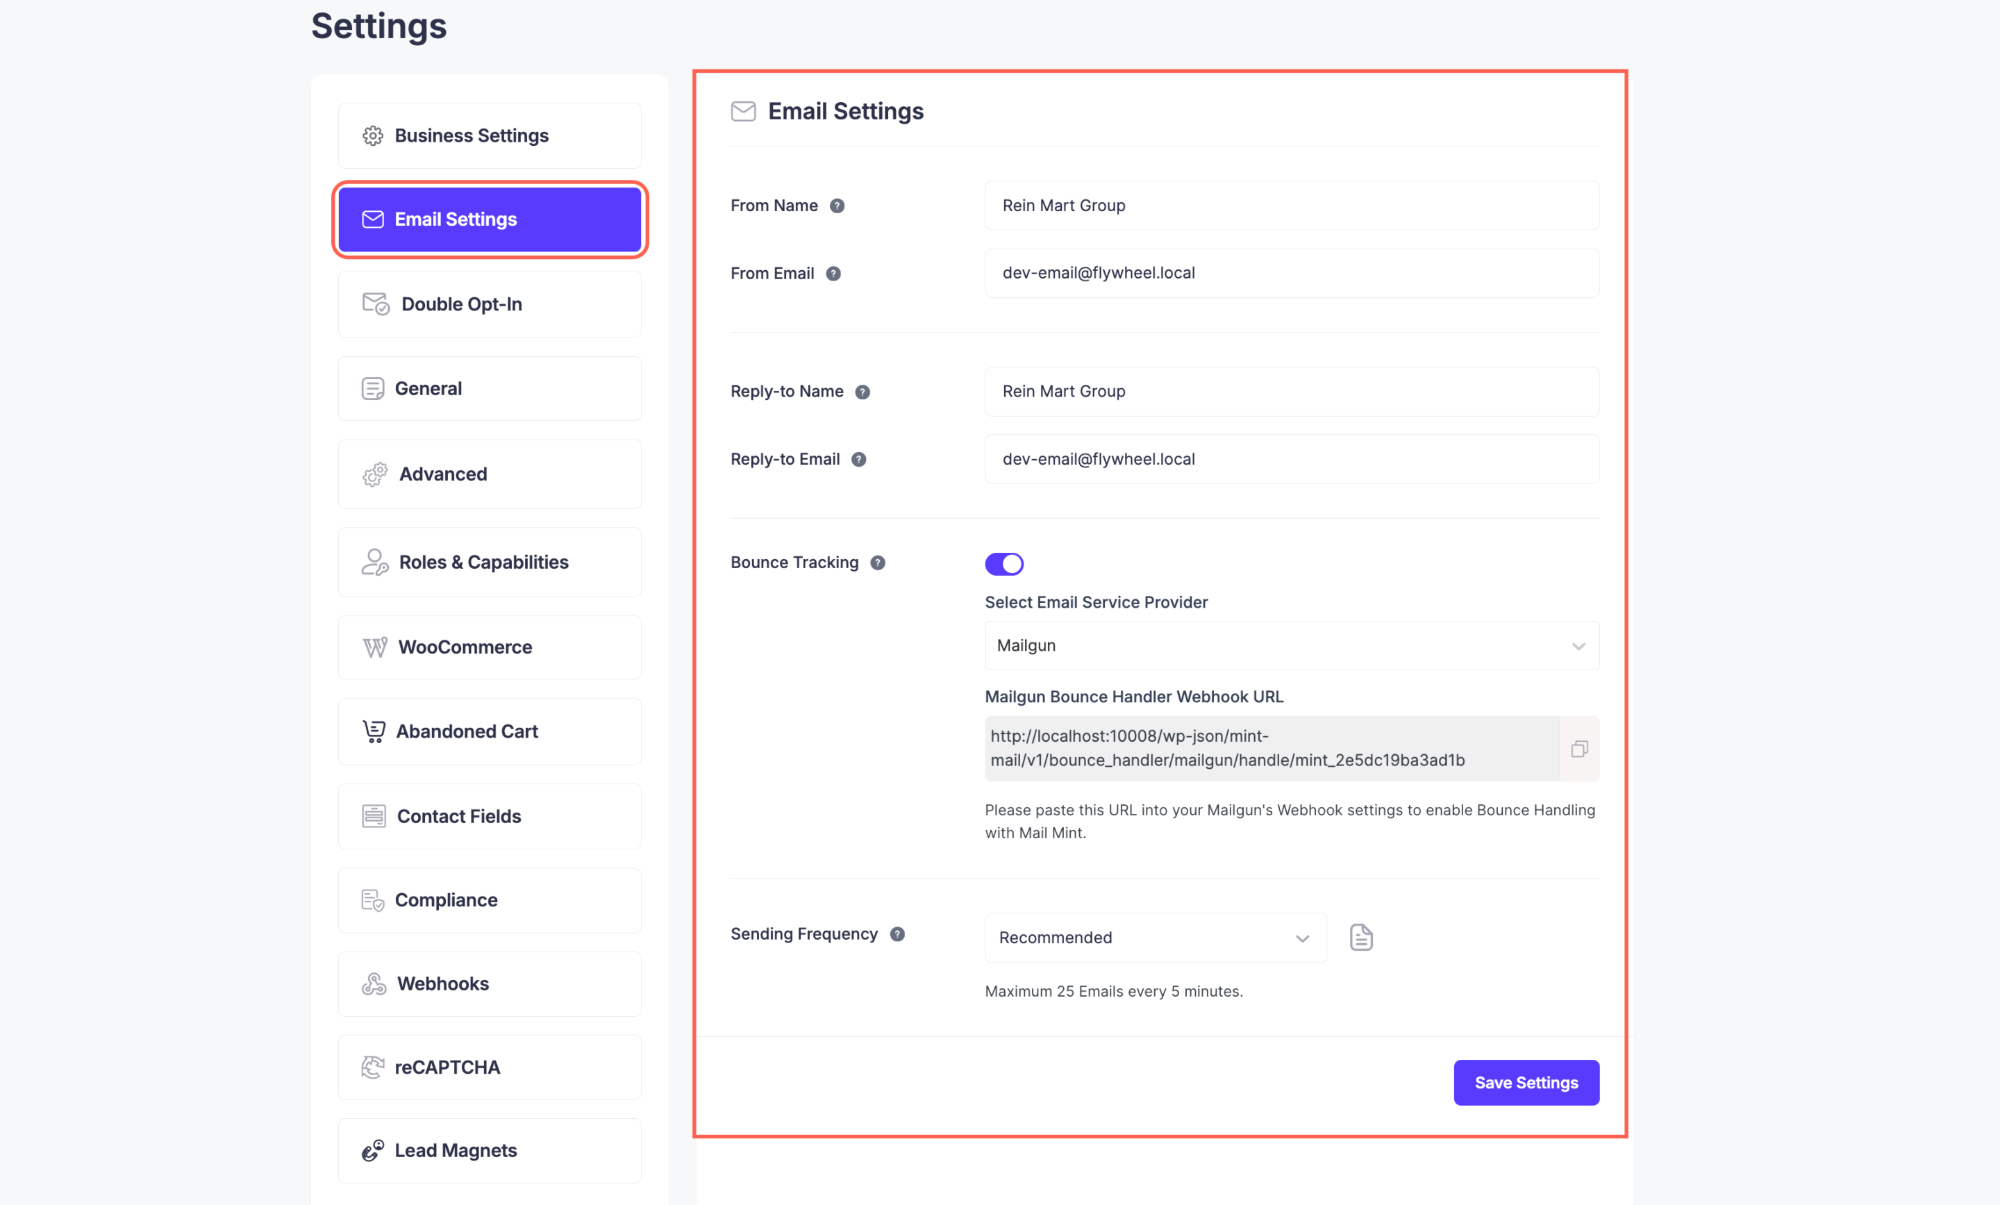This screenshot has width=2000, height=1205.
Task: Click the Advanced gears icon
Action: point(375,474)
